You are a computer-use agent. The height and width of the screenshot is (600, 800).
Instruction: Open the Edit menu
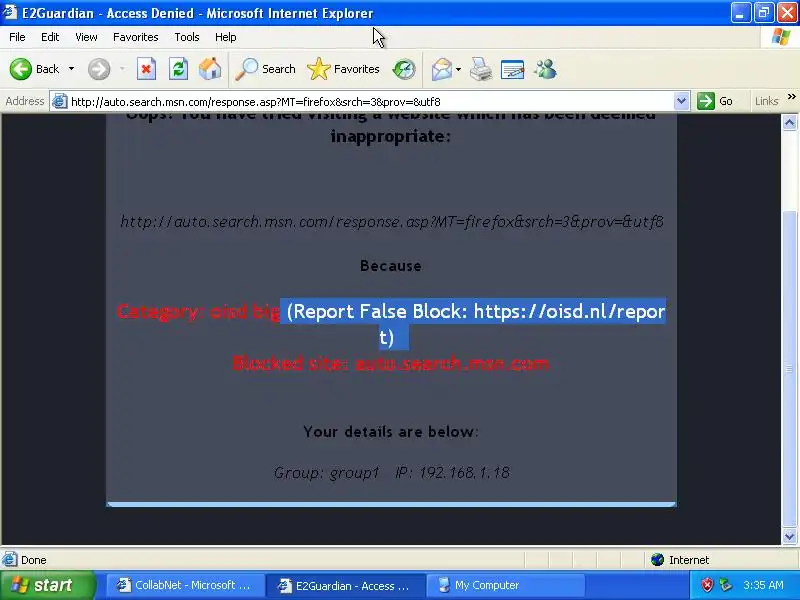tap(50, 37)
